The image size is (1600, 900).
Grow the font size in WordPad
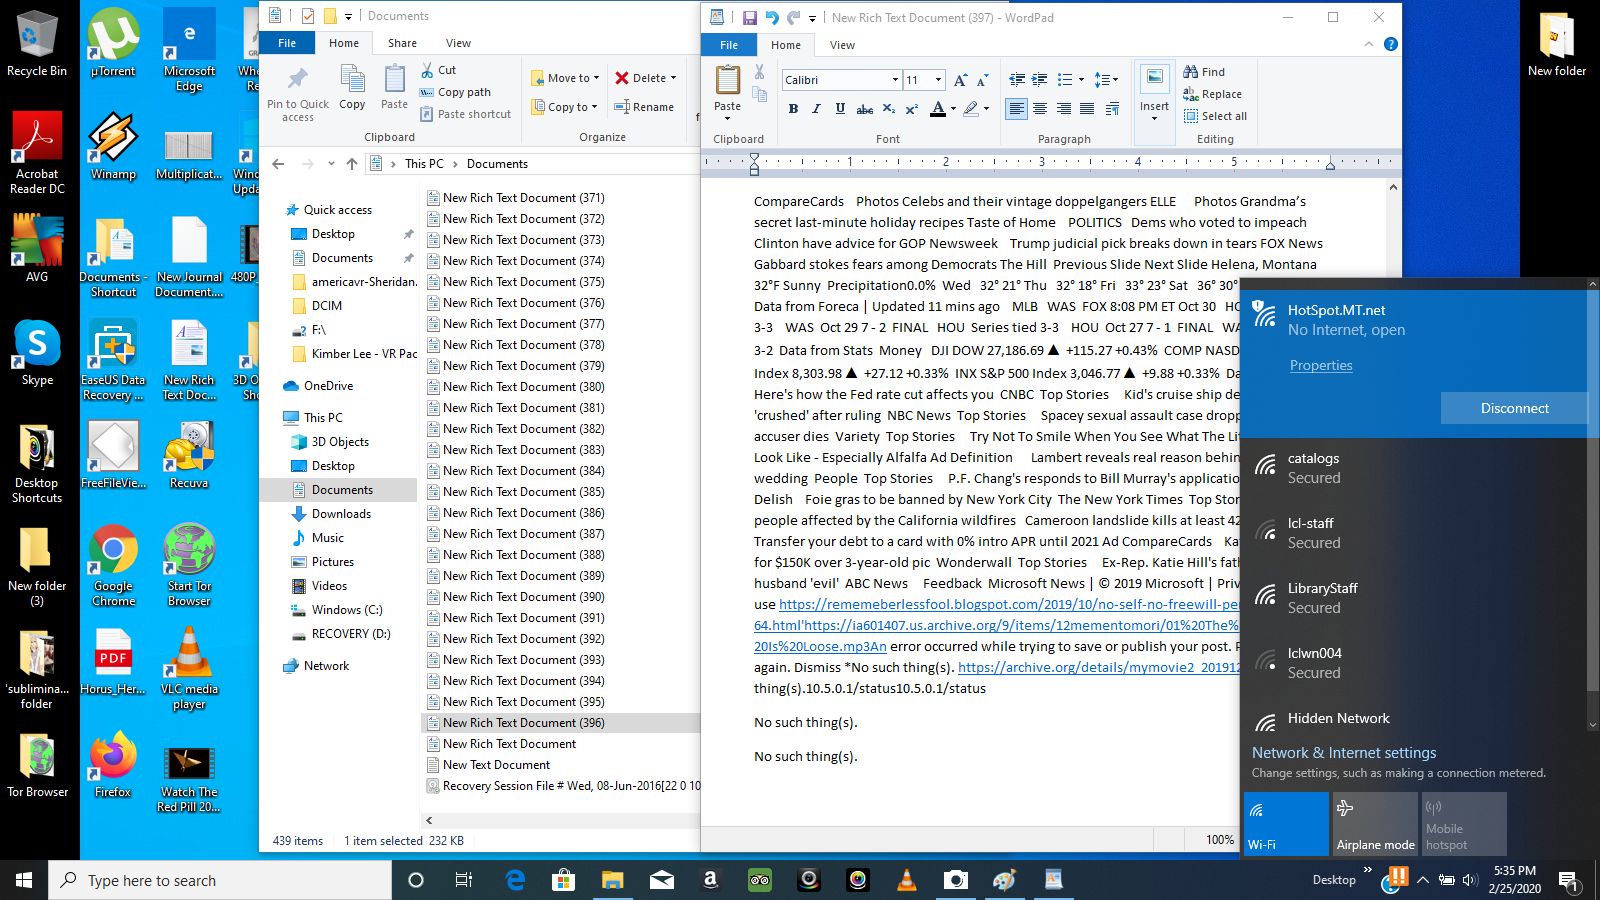click(x=960, y=80)
